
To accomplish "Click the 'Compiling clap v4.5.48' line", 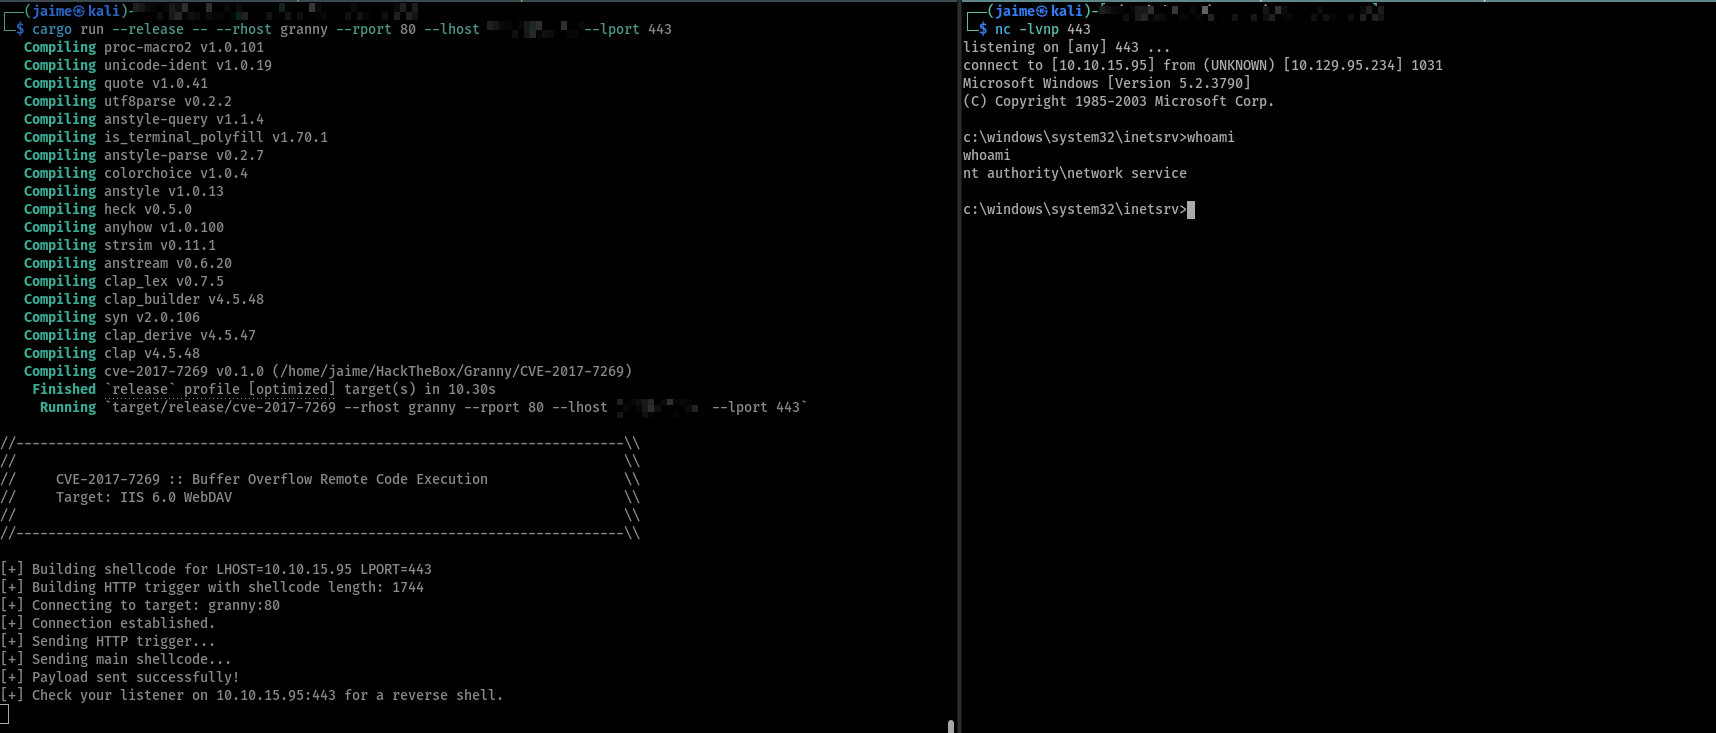I will tap(112, 353).
